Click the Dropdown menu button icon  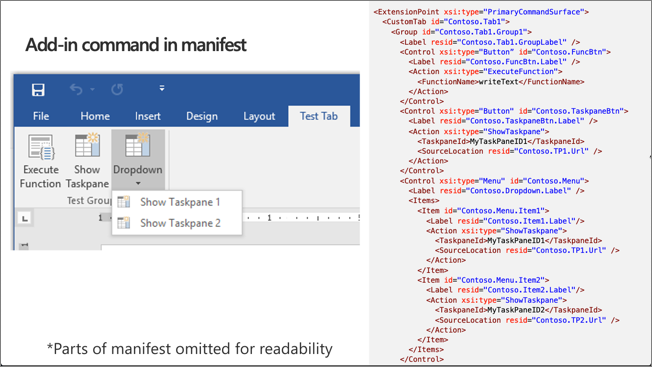tap(138, 145)
